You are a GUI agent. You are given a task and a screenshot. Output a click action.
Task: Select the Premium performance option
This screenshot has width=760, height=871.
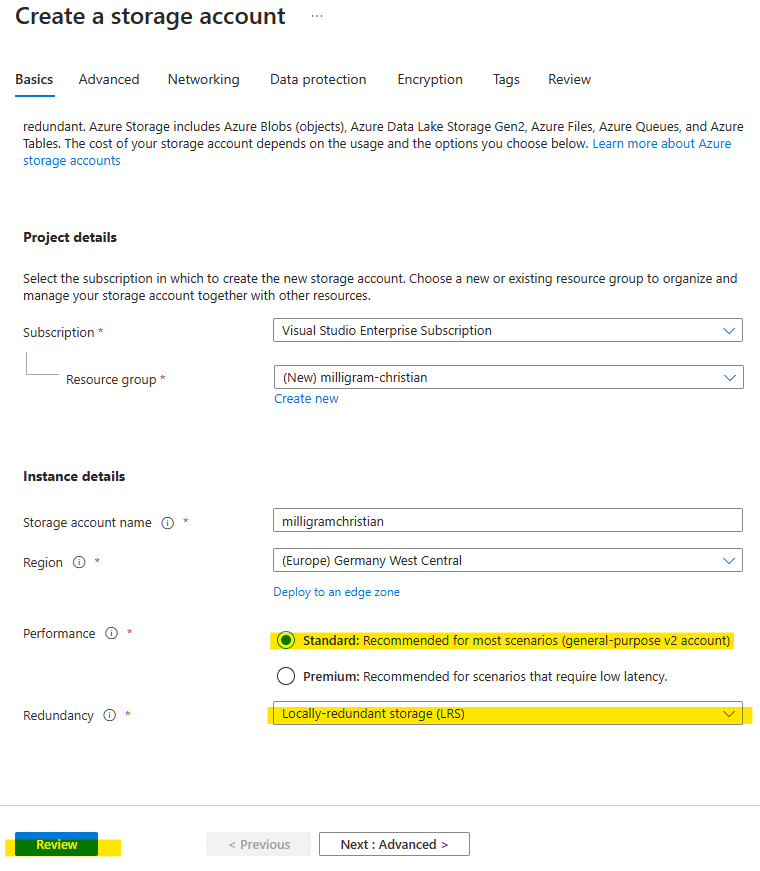click(286, 676)
